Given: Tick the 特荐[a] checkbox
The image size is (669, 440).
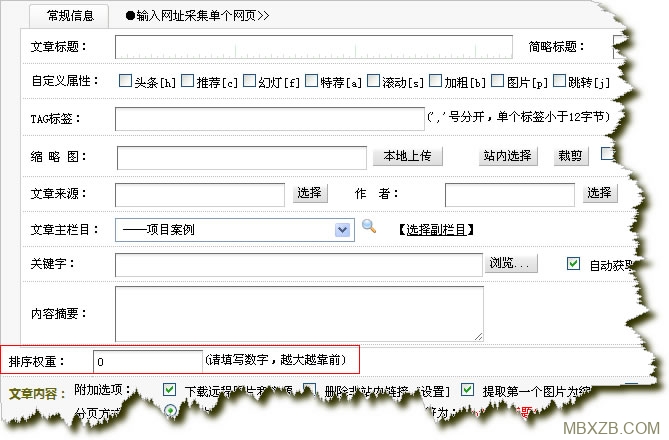Looking at the screenshot, I should pos(311,80).
